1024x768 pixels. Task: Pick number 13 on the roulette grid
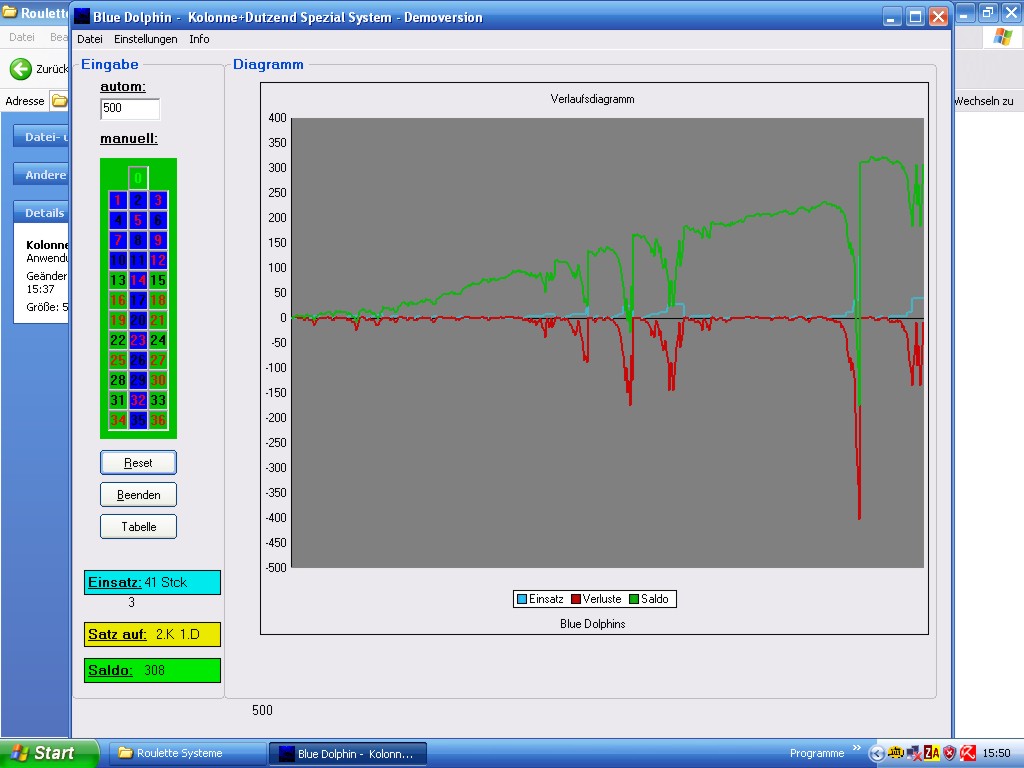pos(118,280)
